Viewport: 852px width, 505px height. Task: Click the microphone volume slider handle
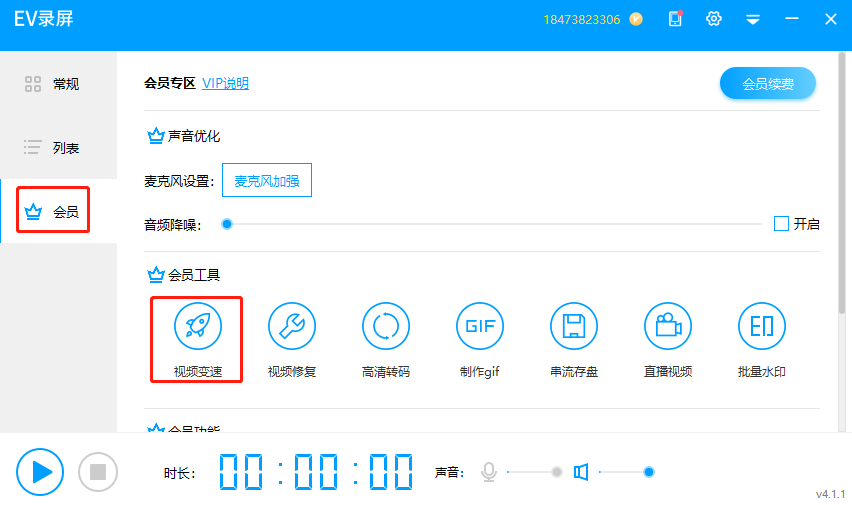556,472
